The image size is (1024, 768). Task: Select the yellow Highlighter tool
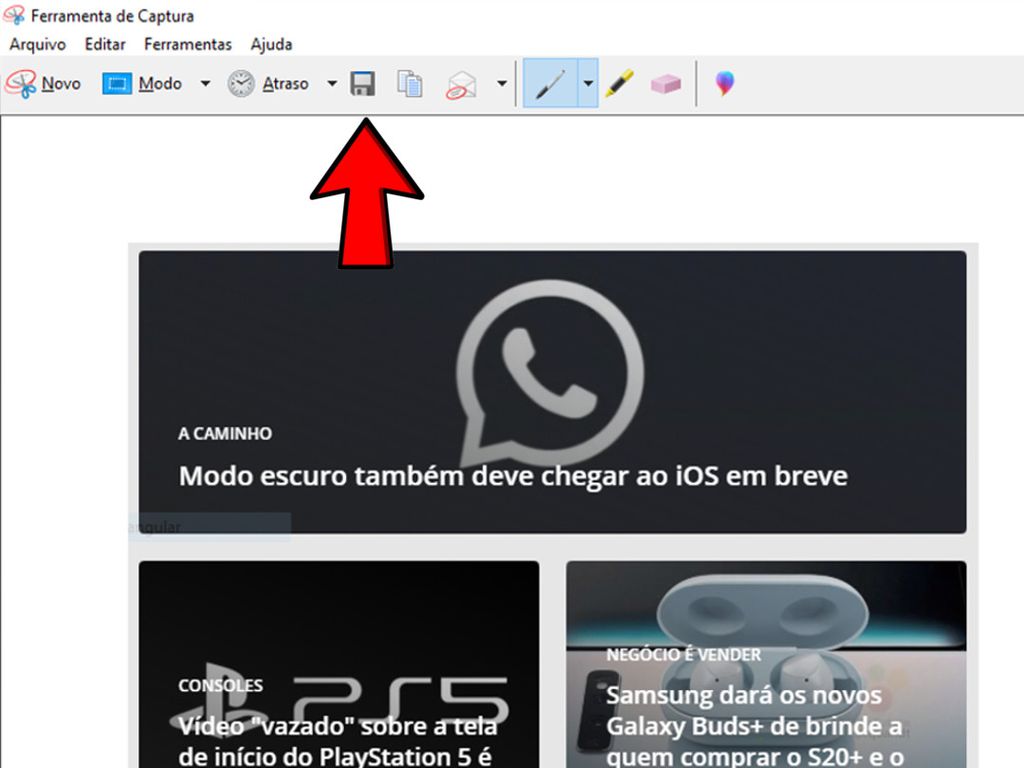click(x=619, y=84)
